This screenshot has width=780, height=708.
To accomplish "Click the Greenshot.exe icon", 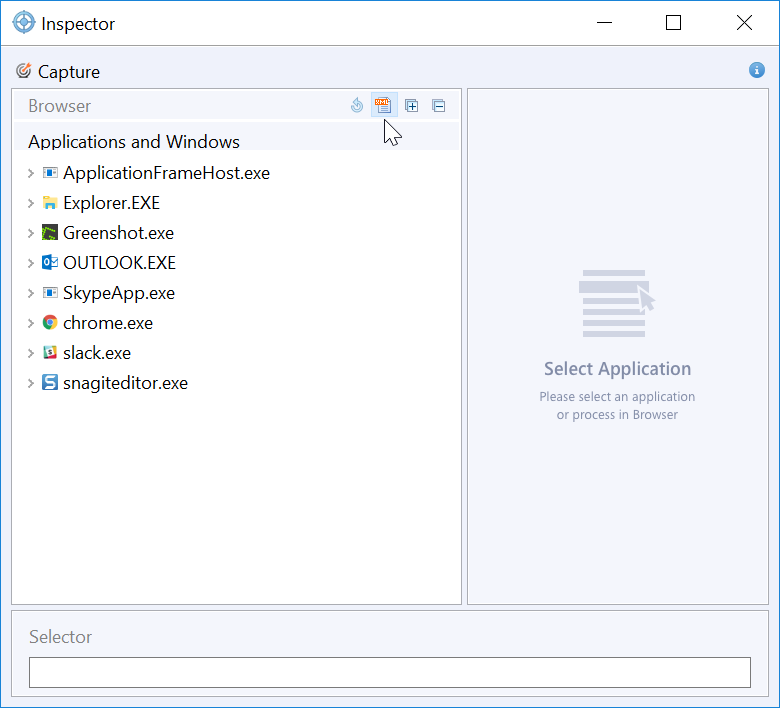I will [50, 232].
